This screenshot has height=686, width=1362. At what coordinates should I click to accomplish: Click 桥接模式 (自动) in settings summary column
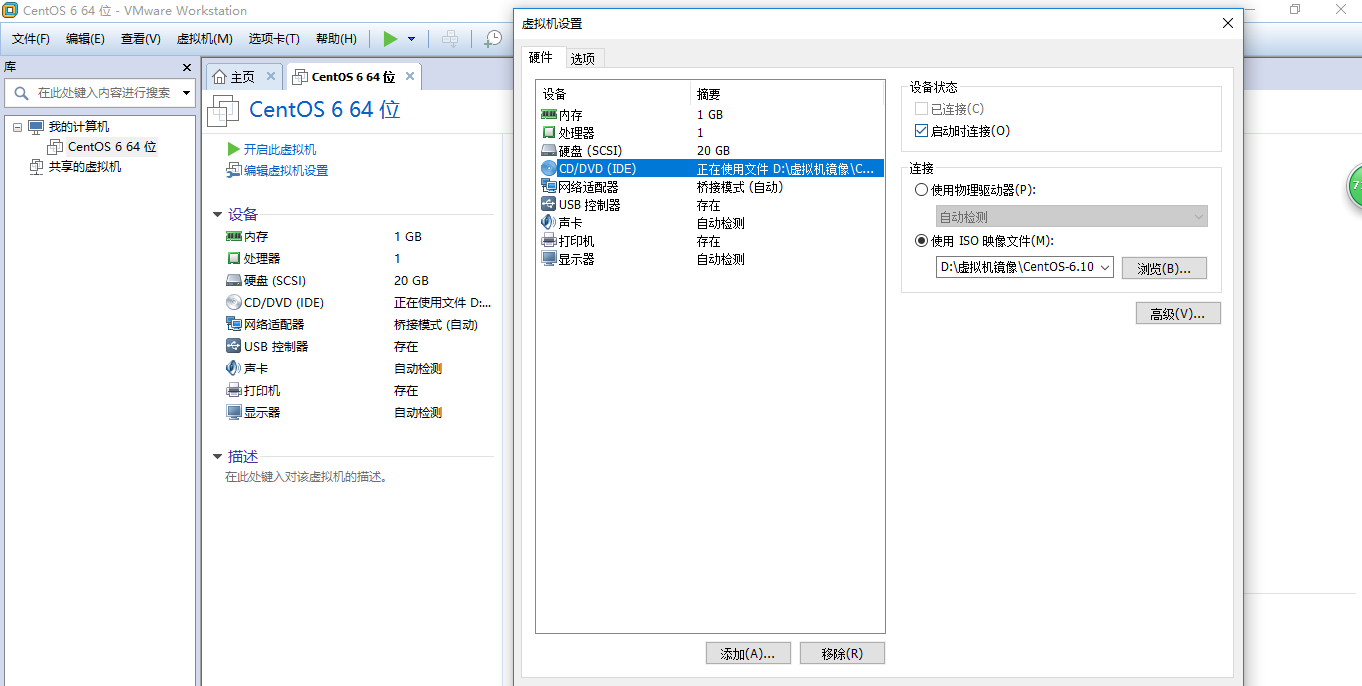[740, 187]
